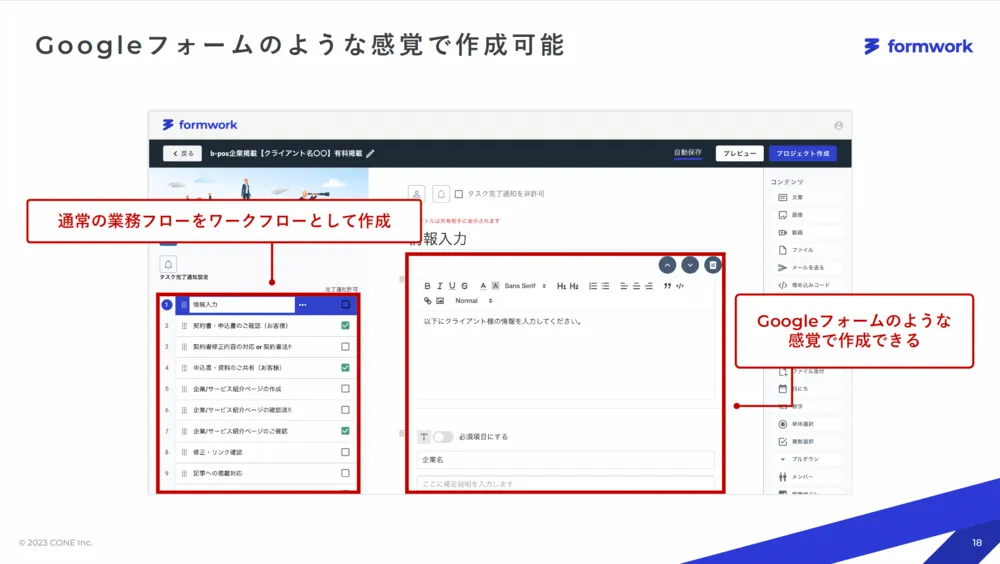Check the タスク完了通知を非許可 checkbox

[x=459, y=194]
